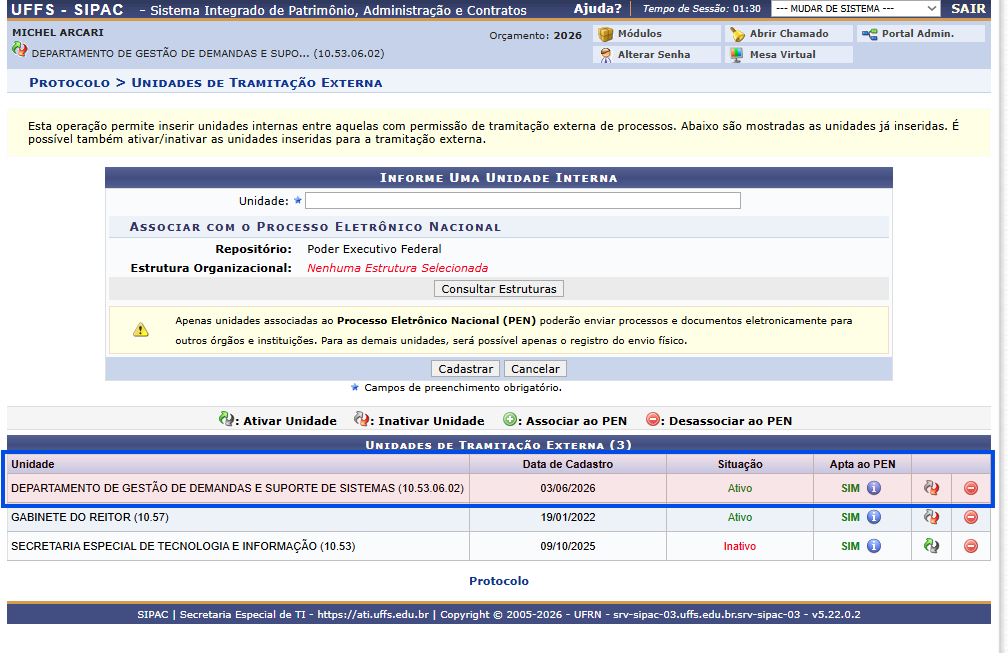The height and width of the screenshot is (653, 1008).
Task: Disassociate GABINETE DO REITOR from PEN
Action: click(971, 517)
